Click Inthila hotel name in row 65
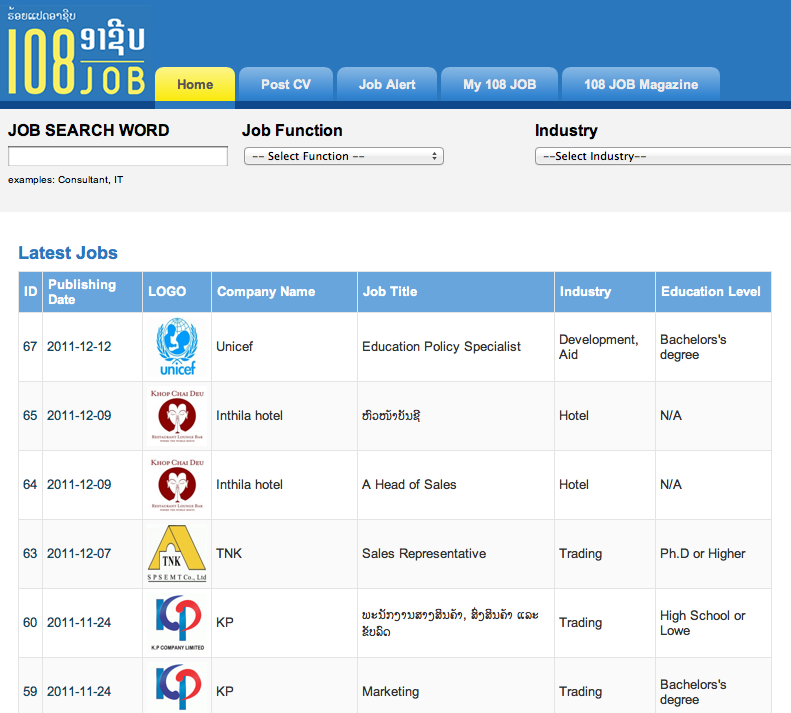 pos(249,416)
